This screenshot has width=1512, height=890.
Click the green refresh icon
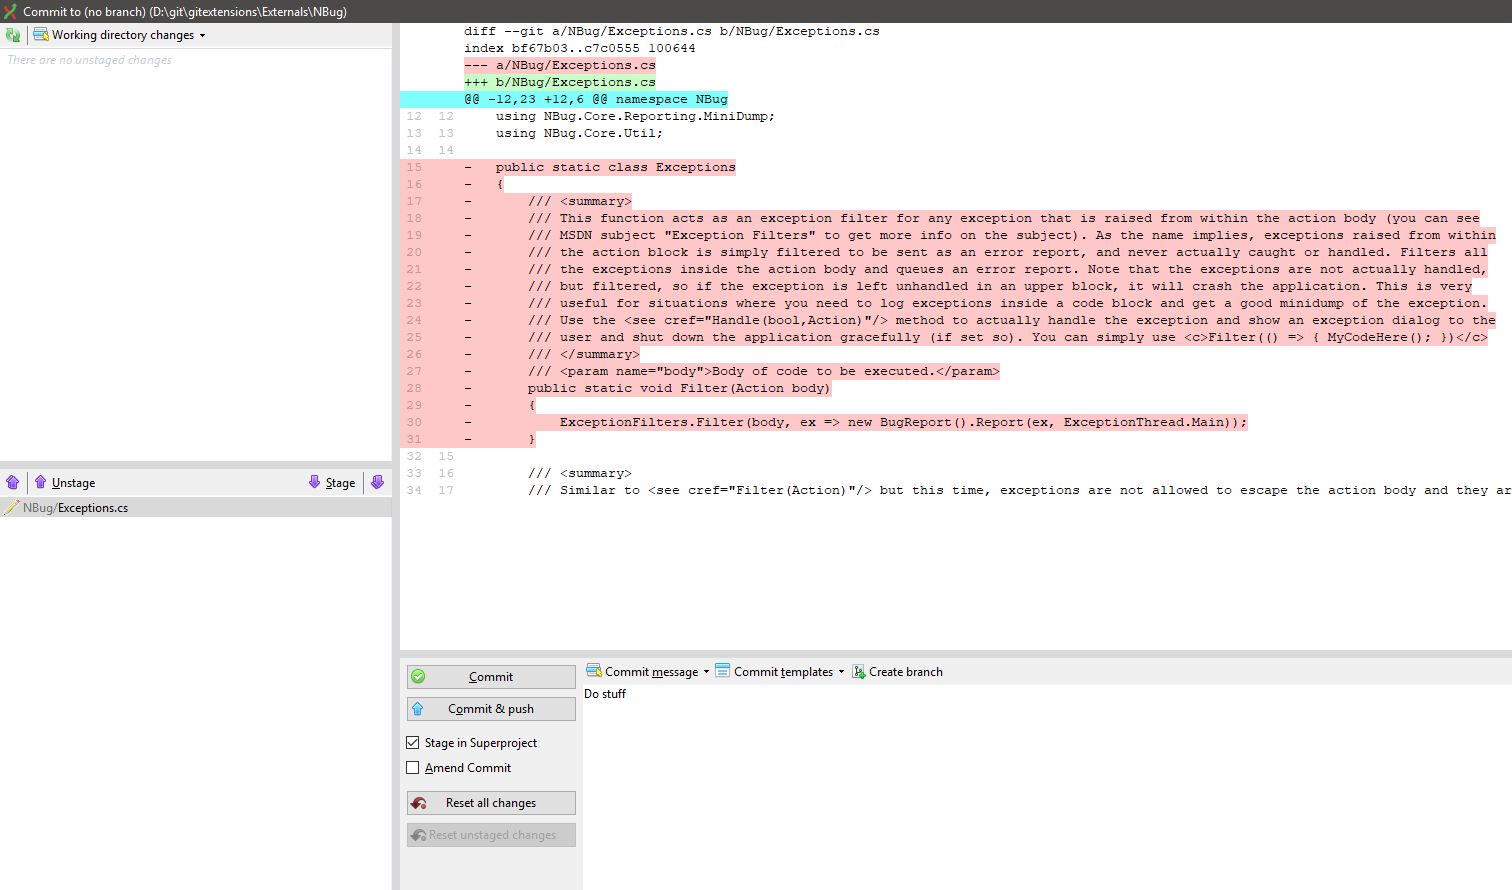click(x=13, y=35)
